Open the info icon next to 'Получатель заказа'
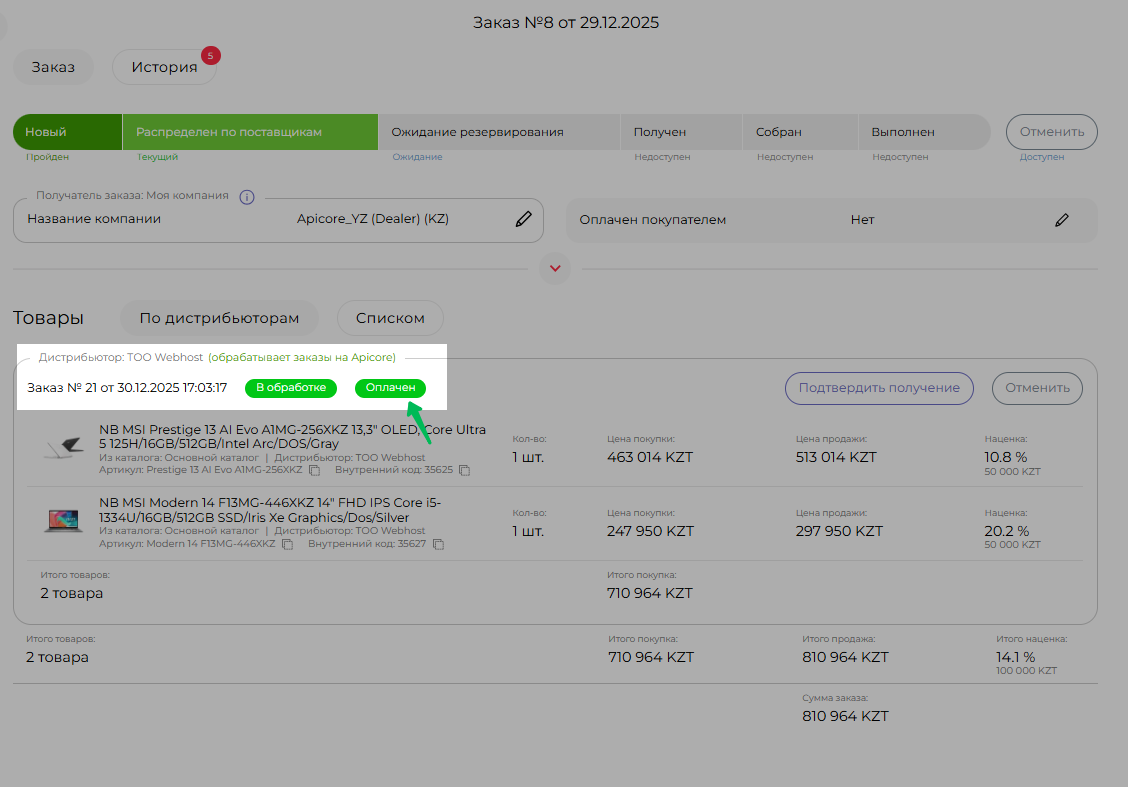Screen dimensions: 1128x787 [247, 197]
